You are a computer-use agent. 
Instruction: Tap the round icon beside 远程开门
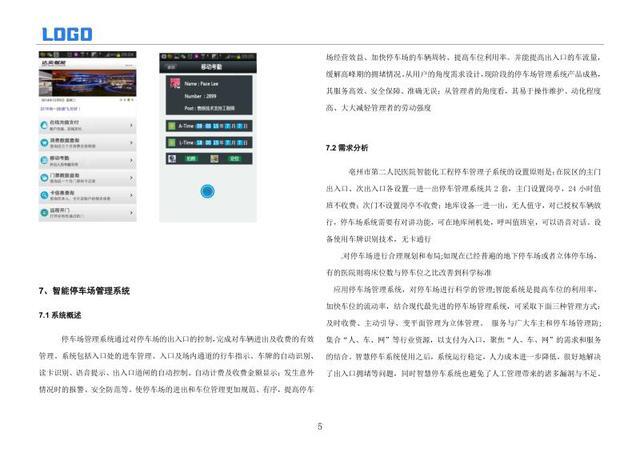[x=44, y=213]
